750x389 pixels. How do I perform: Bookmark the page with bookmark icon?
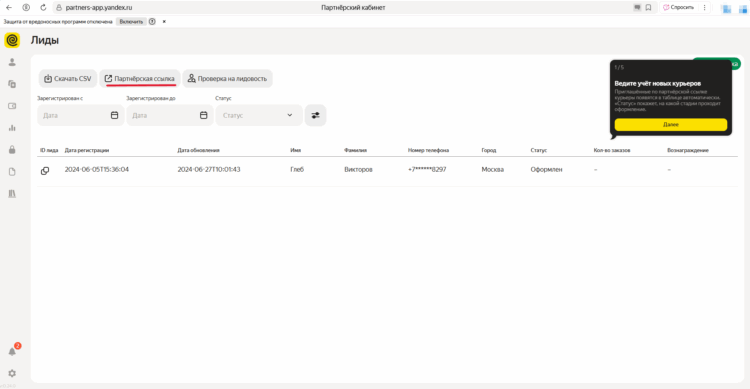coord(648,8)
